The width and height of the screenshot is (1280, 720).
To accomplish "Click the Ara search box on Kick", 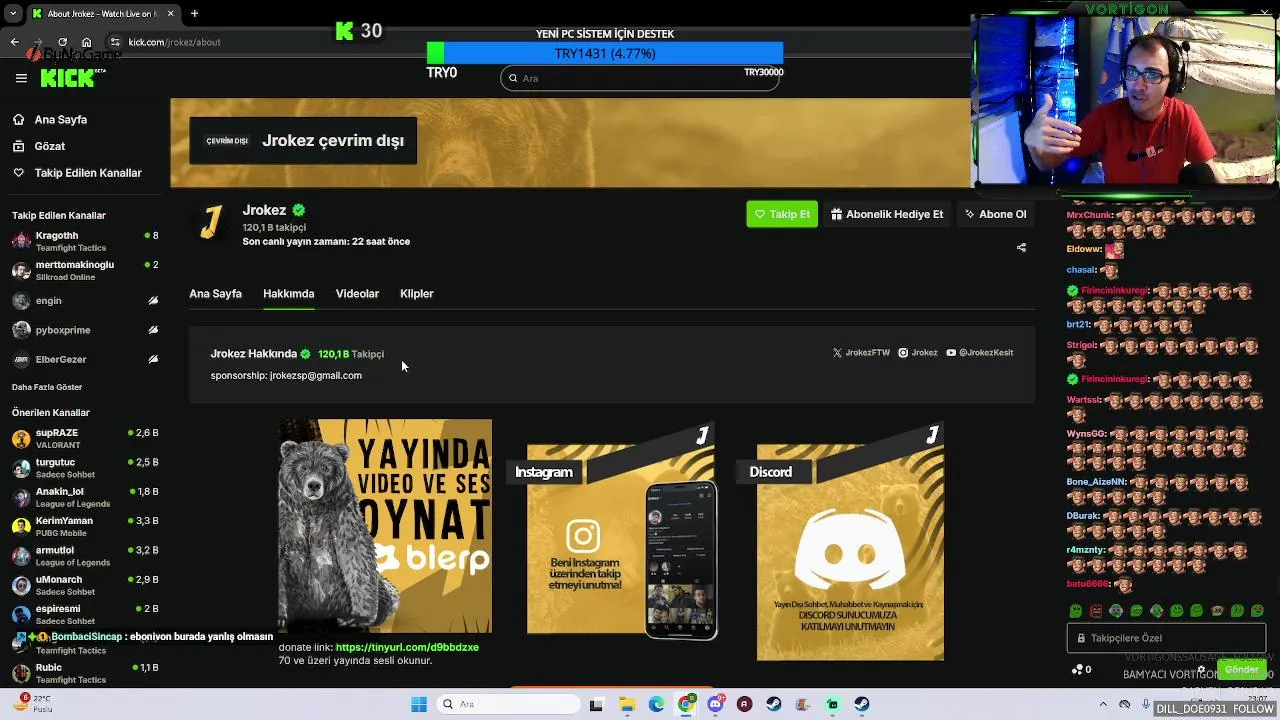I will [x=640, y=78].
